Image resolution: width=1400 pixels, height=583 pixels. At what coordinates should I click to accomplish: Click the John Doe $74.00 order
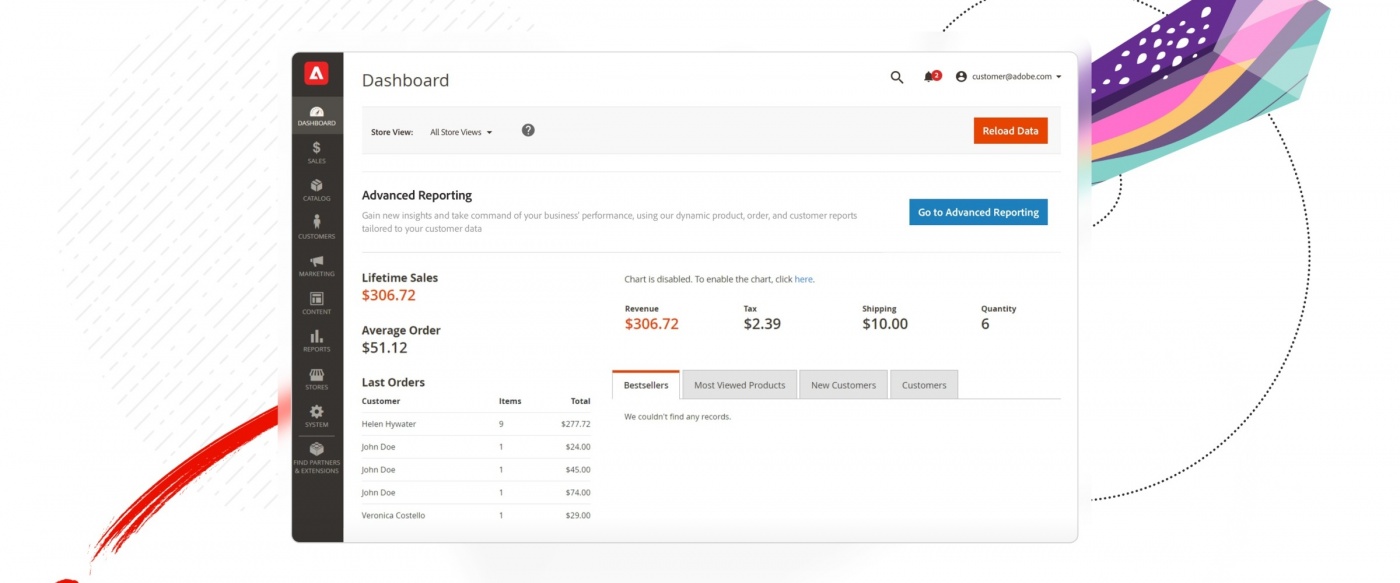[476, 493]
